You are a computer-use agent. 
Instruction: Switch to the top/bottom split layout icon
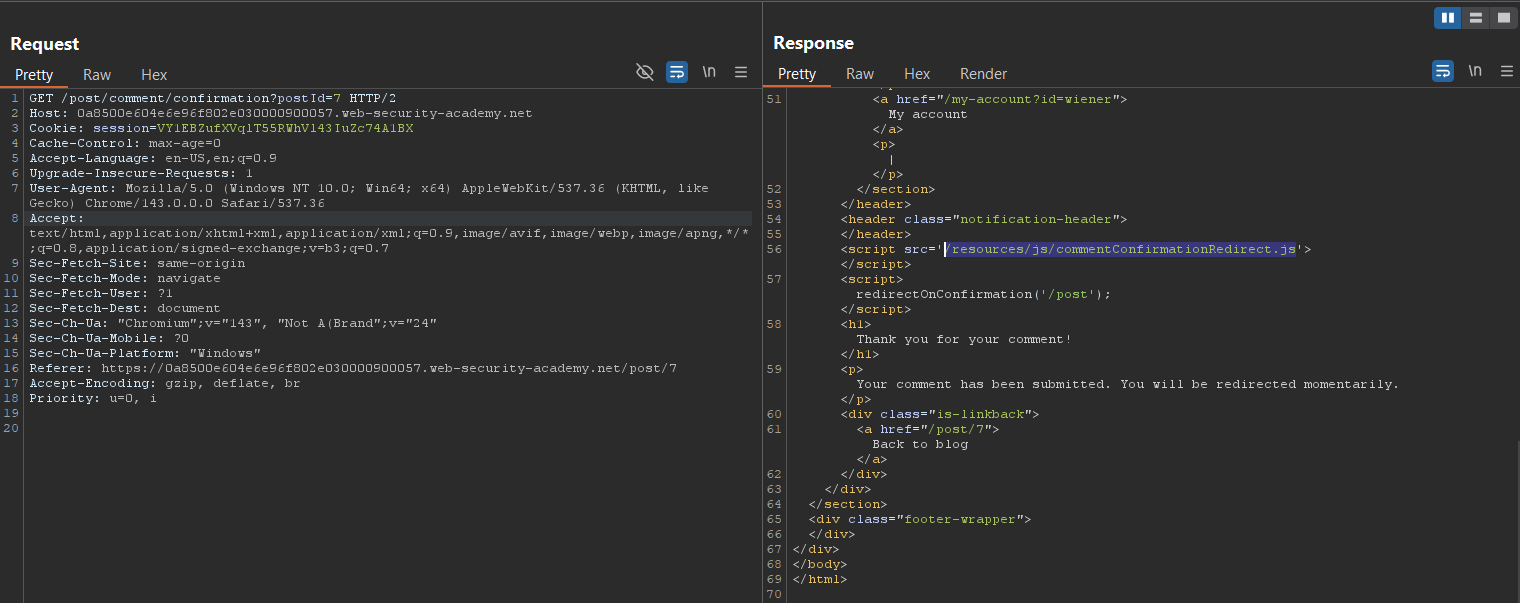tap(1475, 18)
